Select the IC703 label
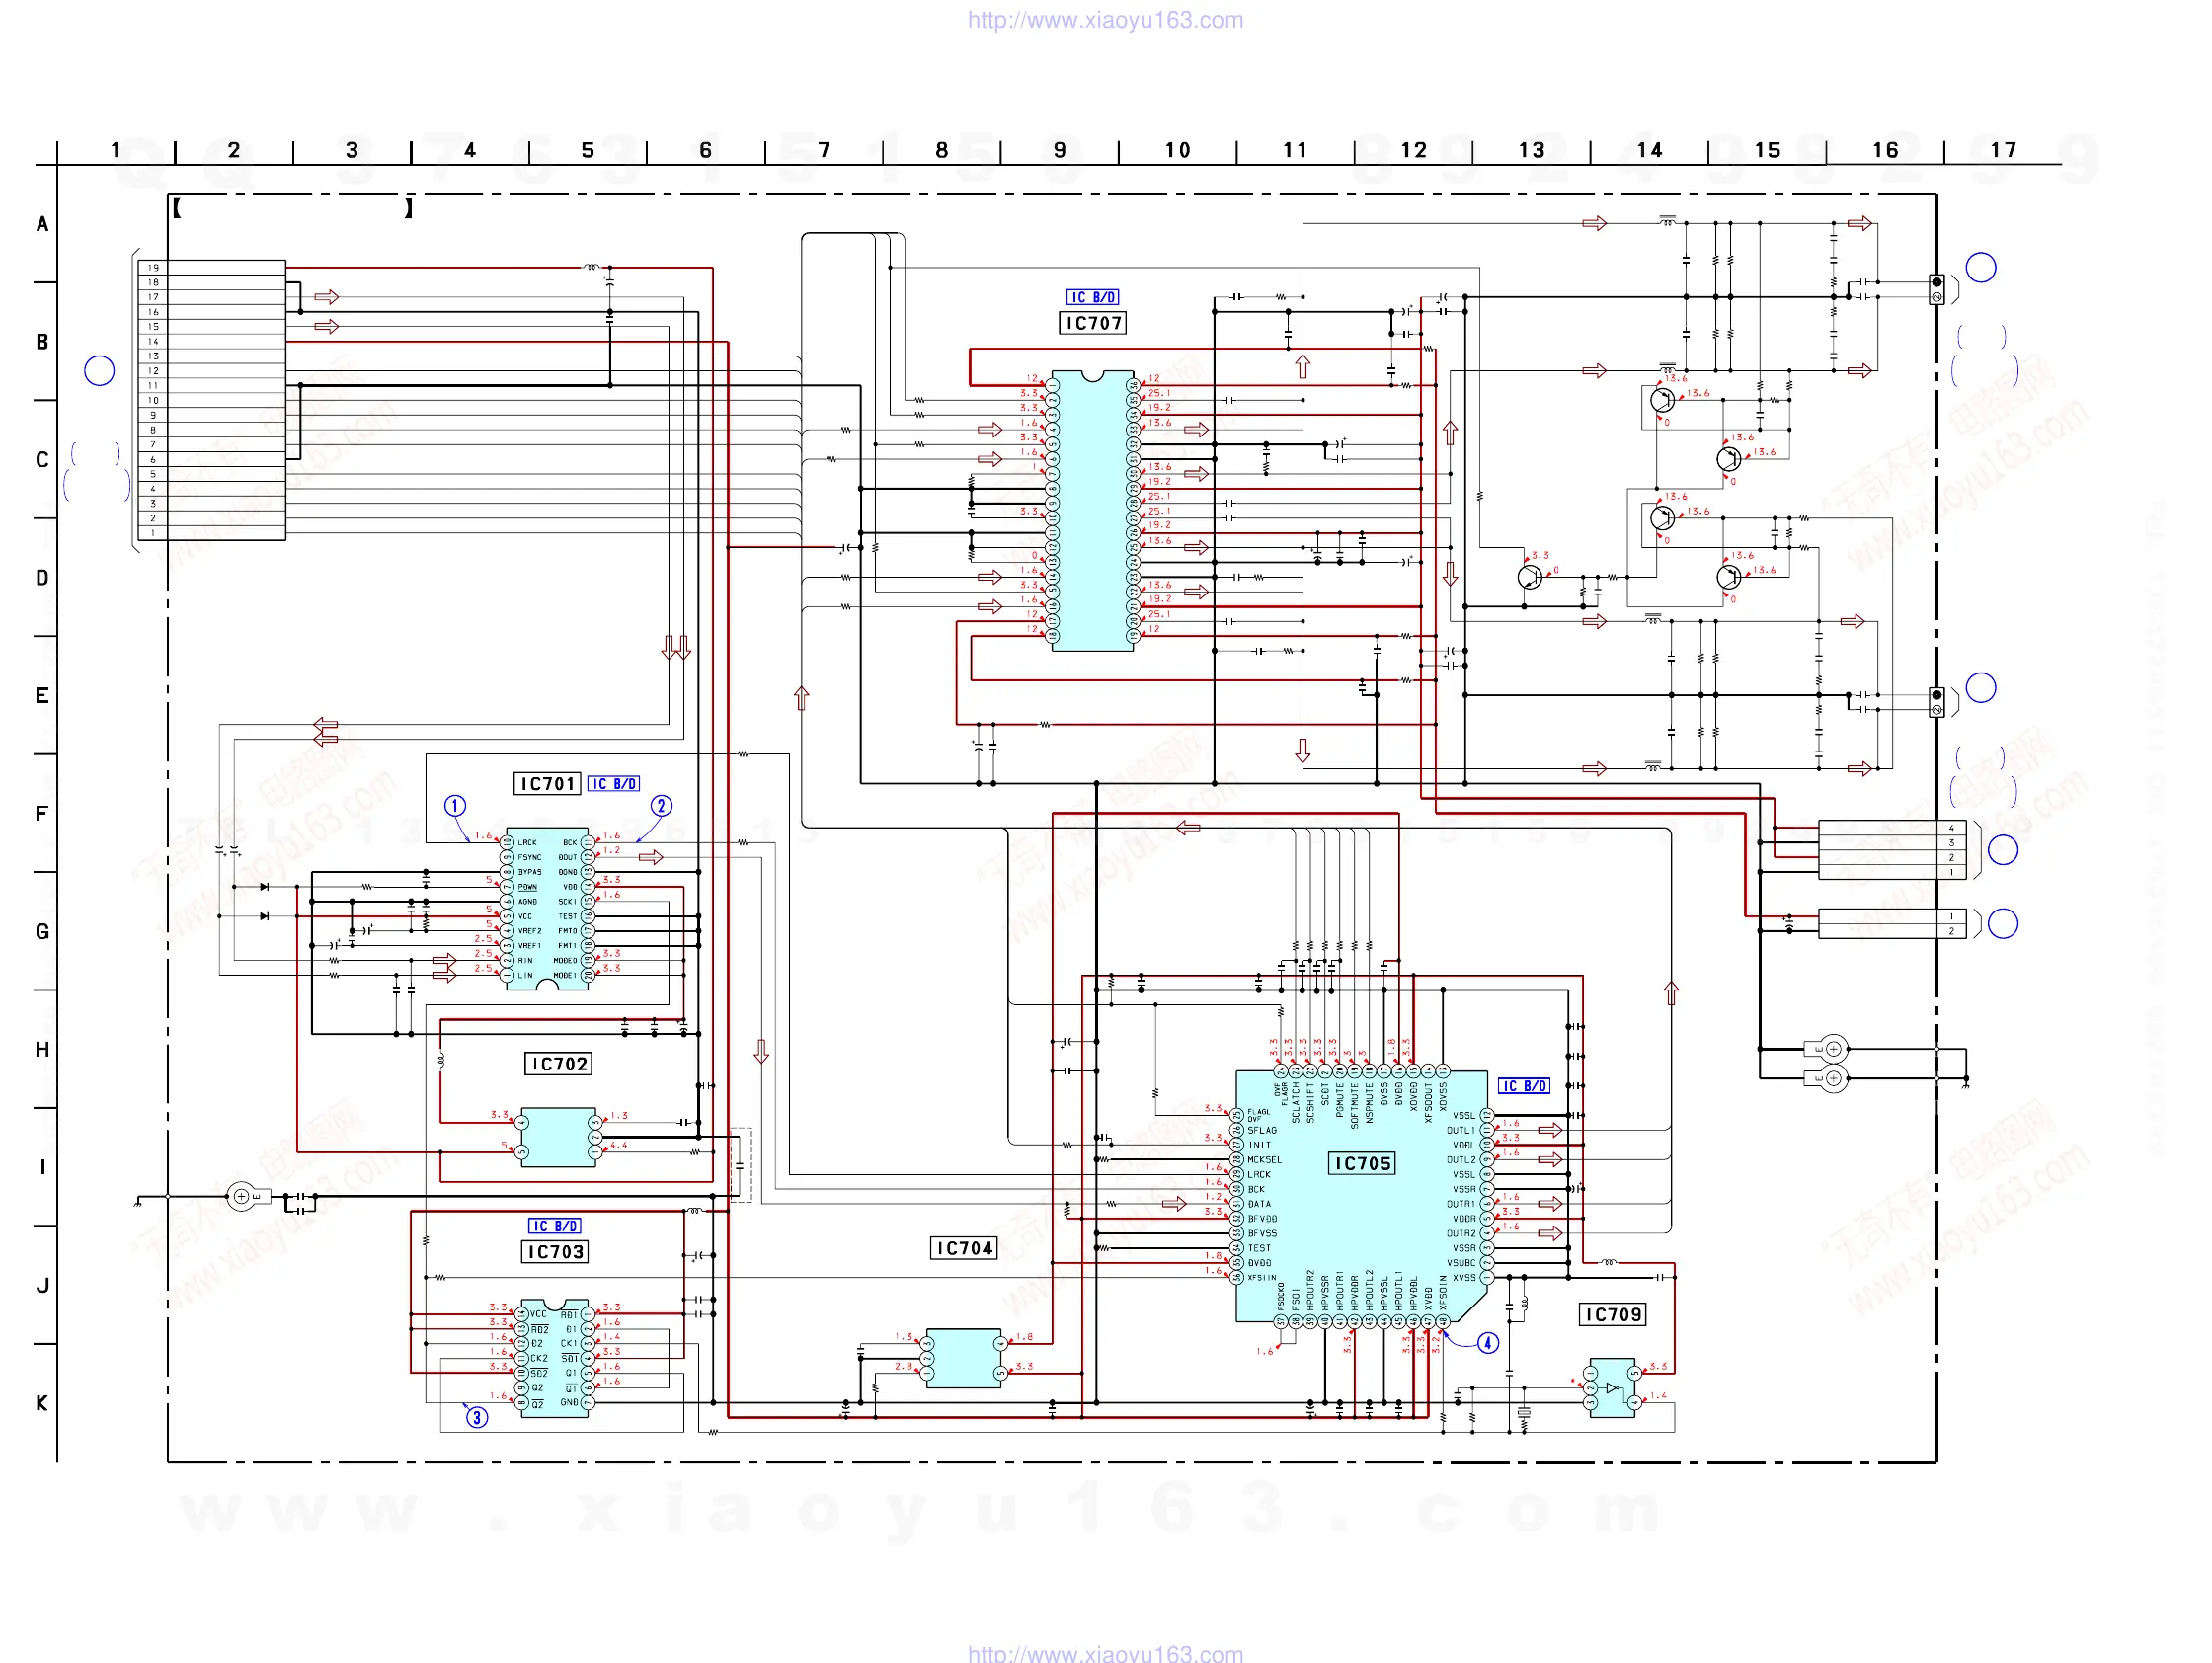Viewport: 2212px width, 1663px height. [555, 1252]
